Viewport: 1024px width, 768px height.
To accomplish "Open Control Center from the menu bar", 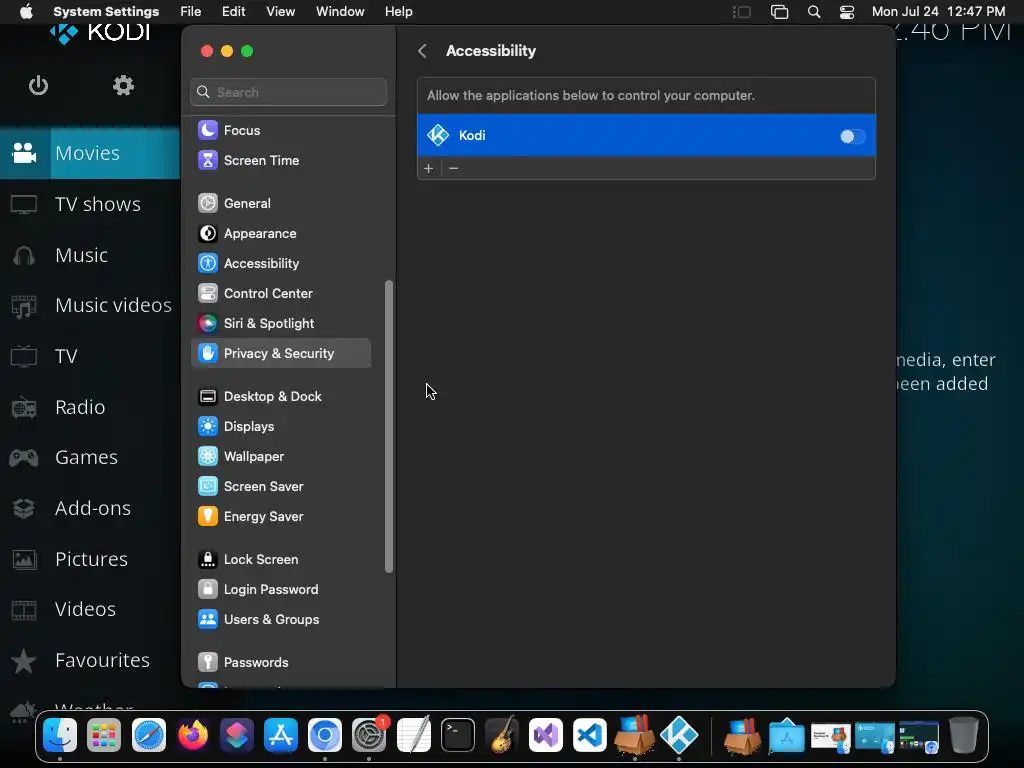I will [x=847, y=12].
